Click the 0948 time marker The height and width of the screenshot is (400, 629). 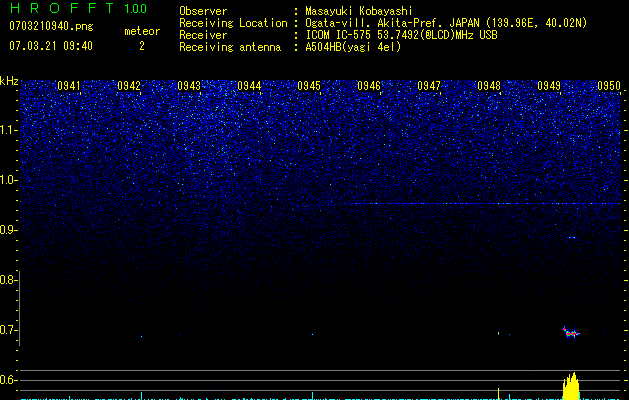489,86
